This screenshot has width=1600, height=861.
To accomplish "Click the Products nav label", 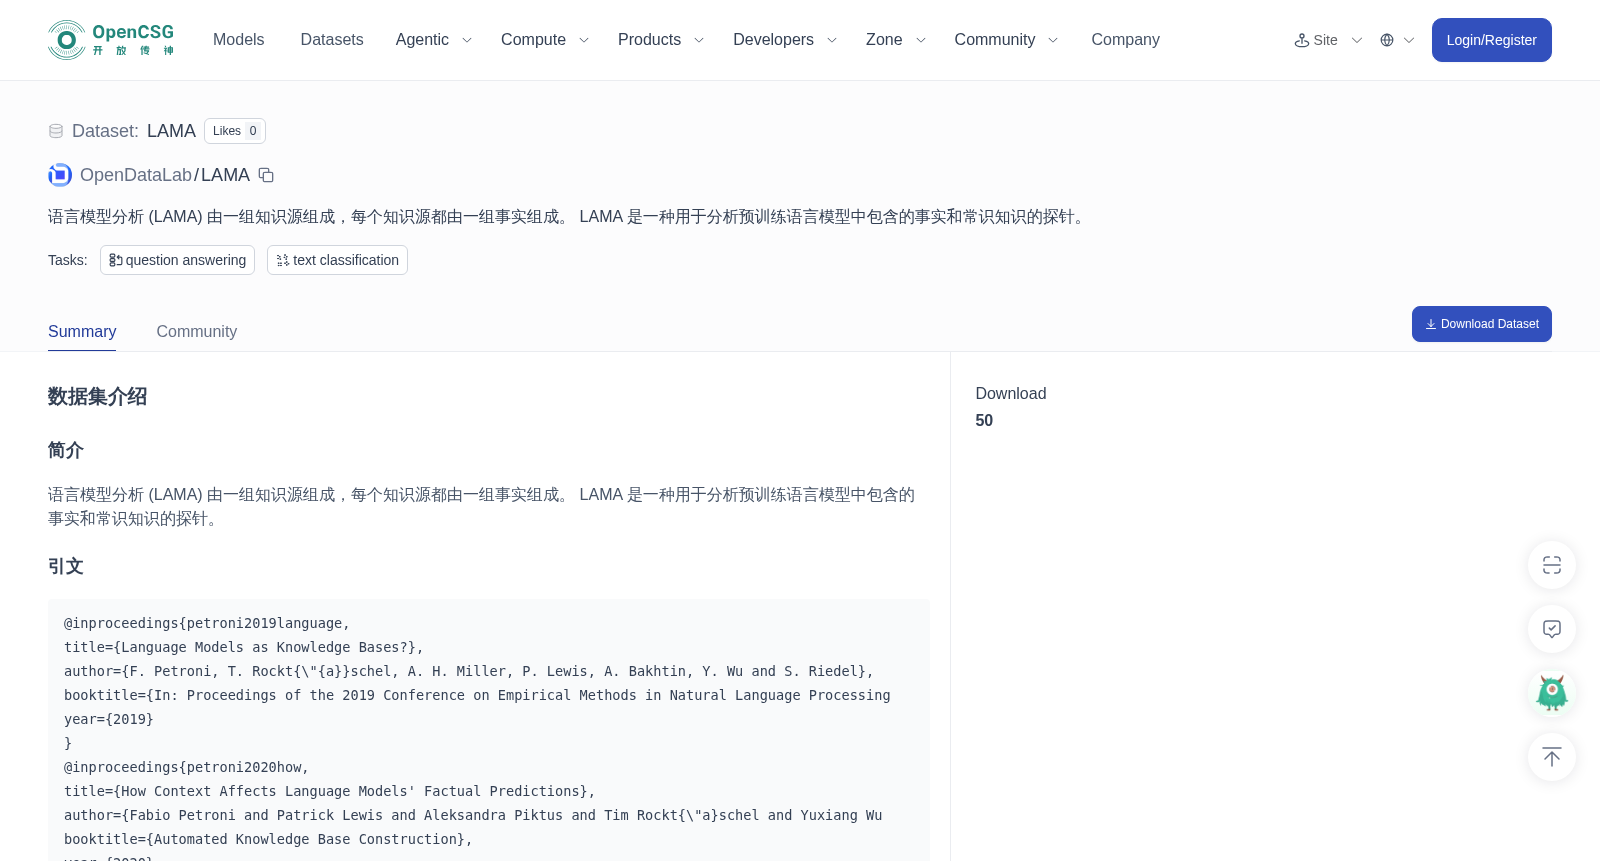I will (649, 40).
